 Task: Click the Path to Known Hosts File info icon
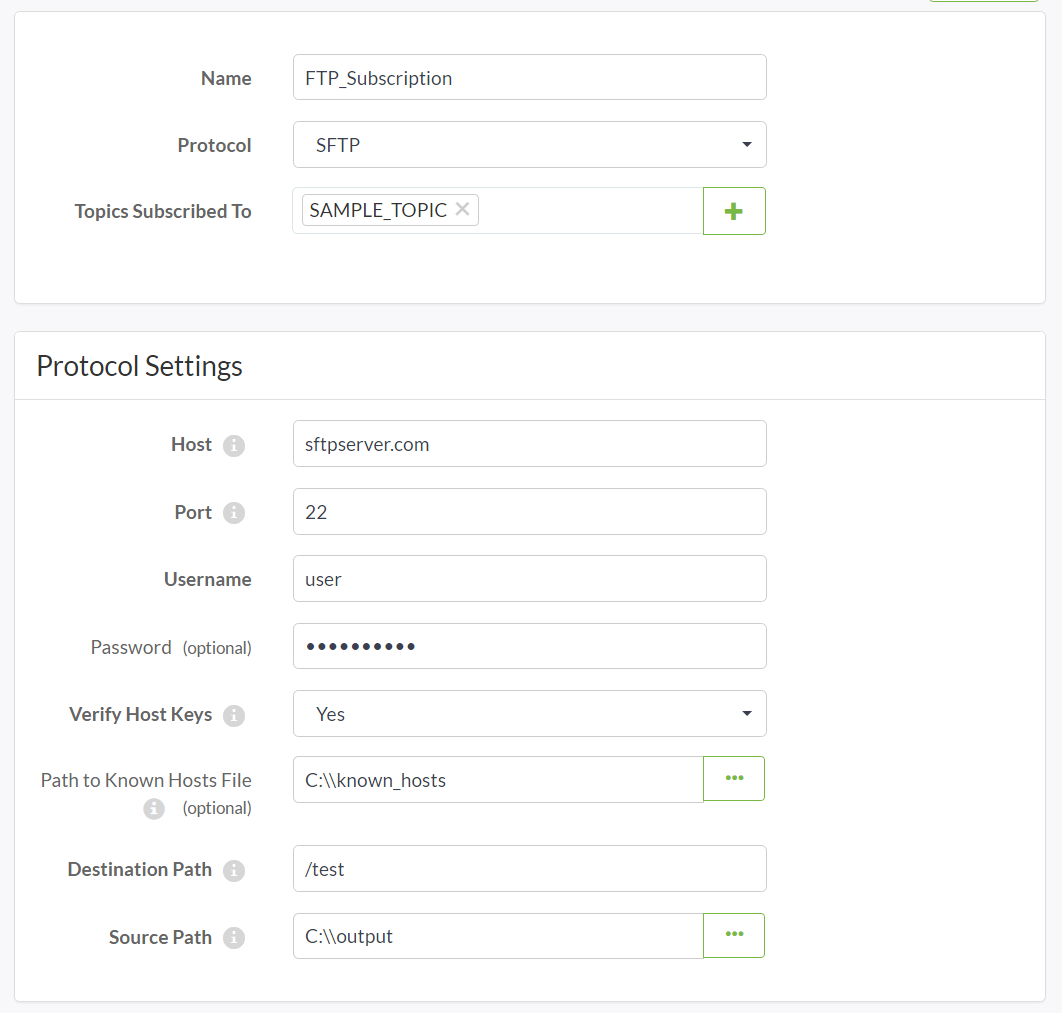(x=154, y=809)
